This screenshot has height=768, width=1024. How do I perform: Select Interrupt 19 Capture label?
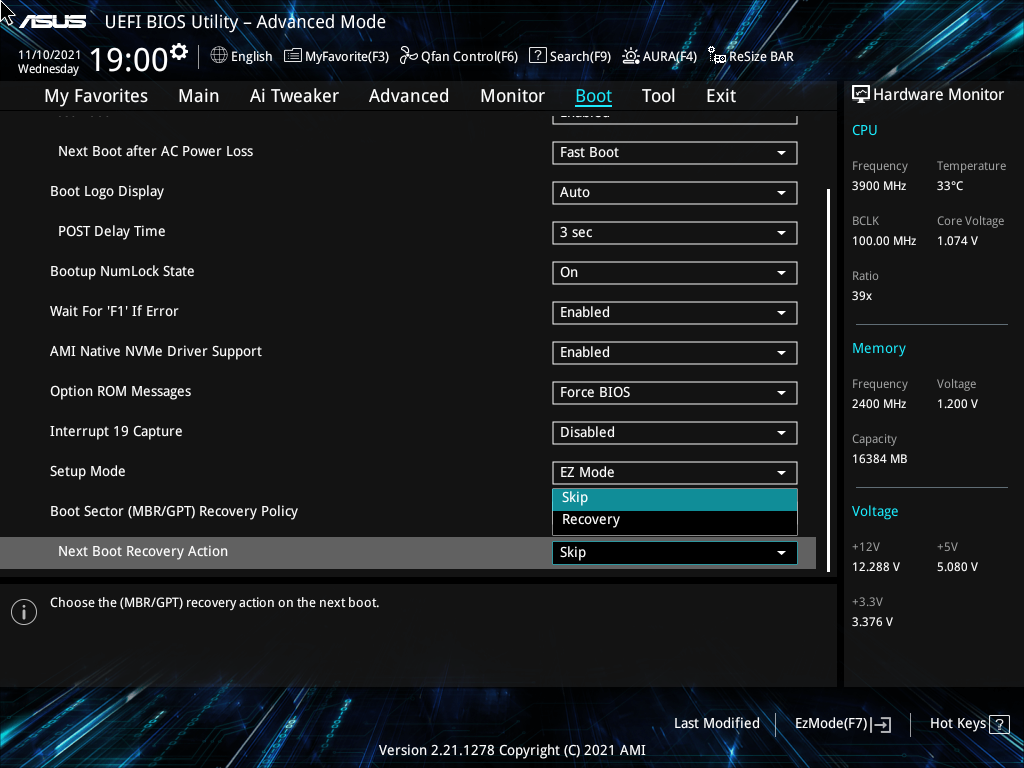coord(116,432)
